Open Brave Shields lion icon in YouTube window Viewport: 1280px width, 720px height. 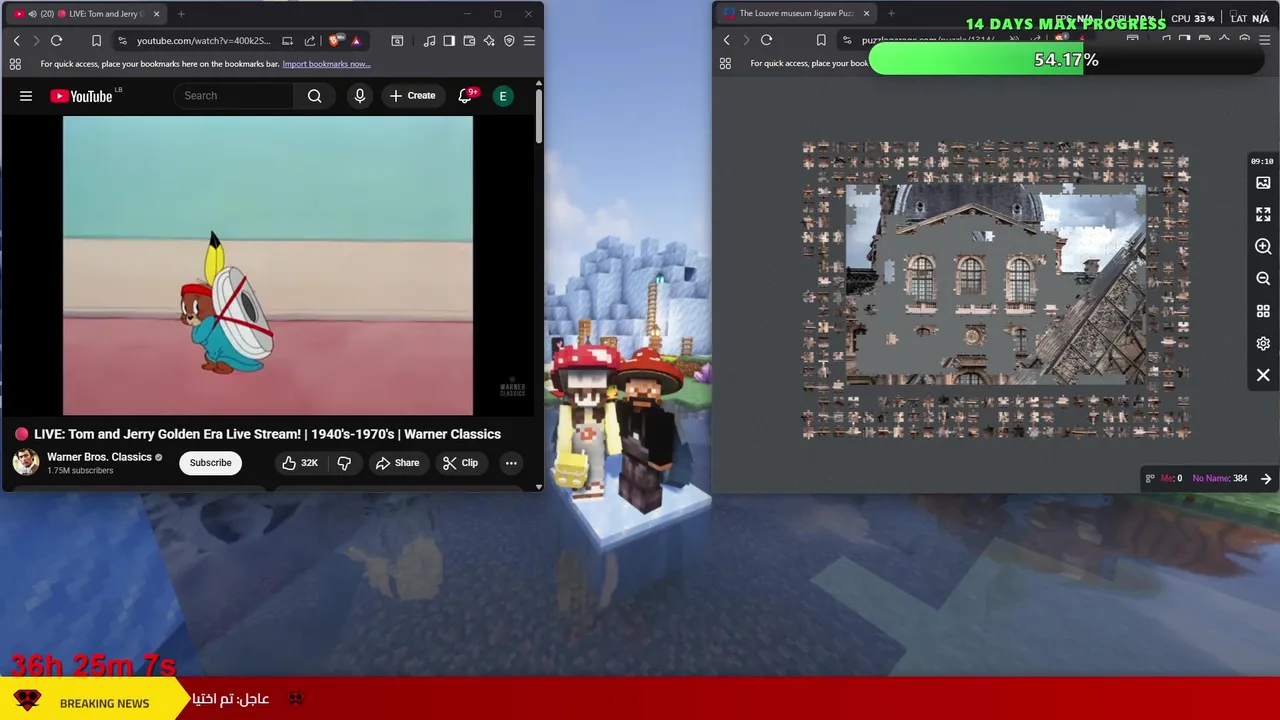point(336,41)
